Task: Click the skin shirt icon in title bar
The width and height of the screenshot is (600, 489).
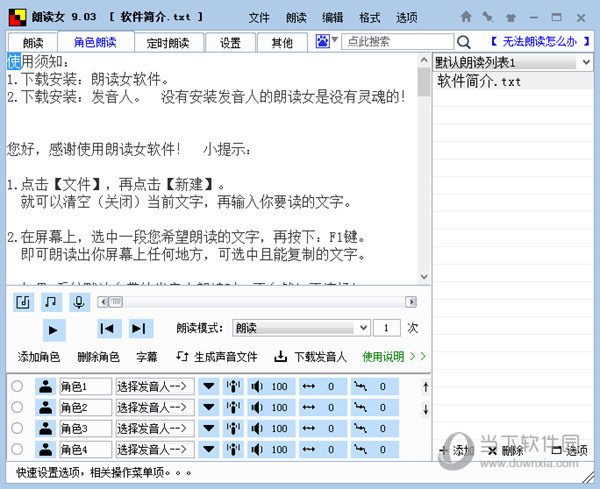Action: tap(511, 17)
